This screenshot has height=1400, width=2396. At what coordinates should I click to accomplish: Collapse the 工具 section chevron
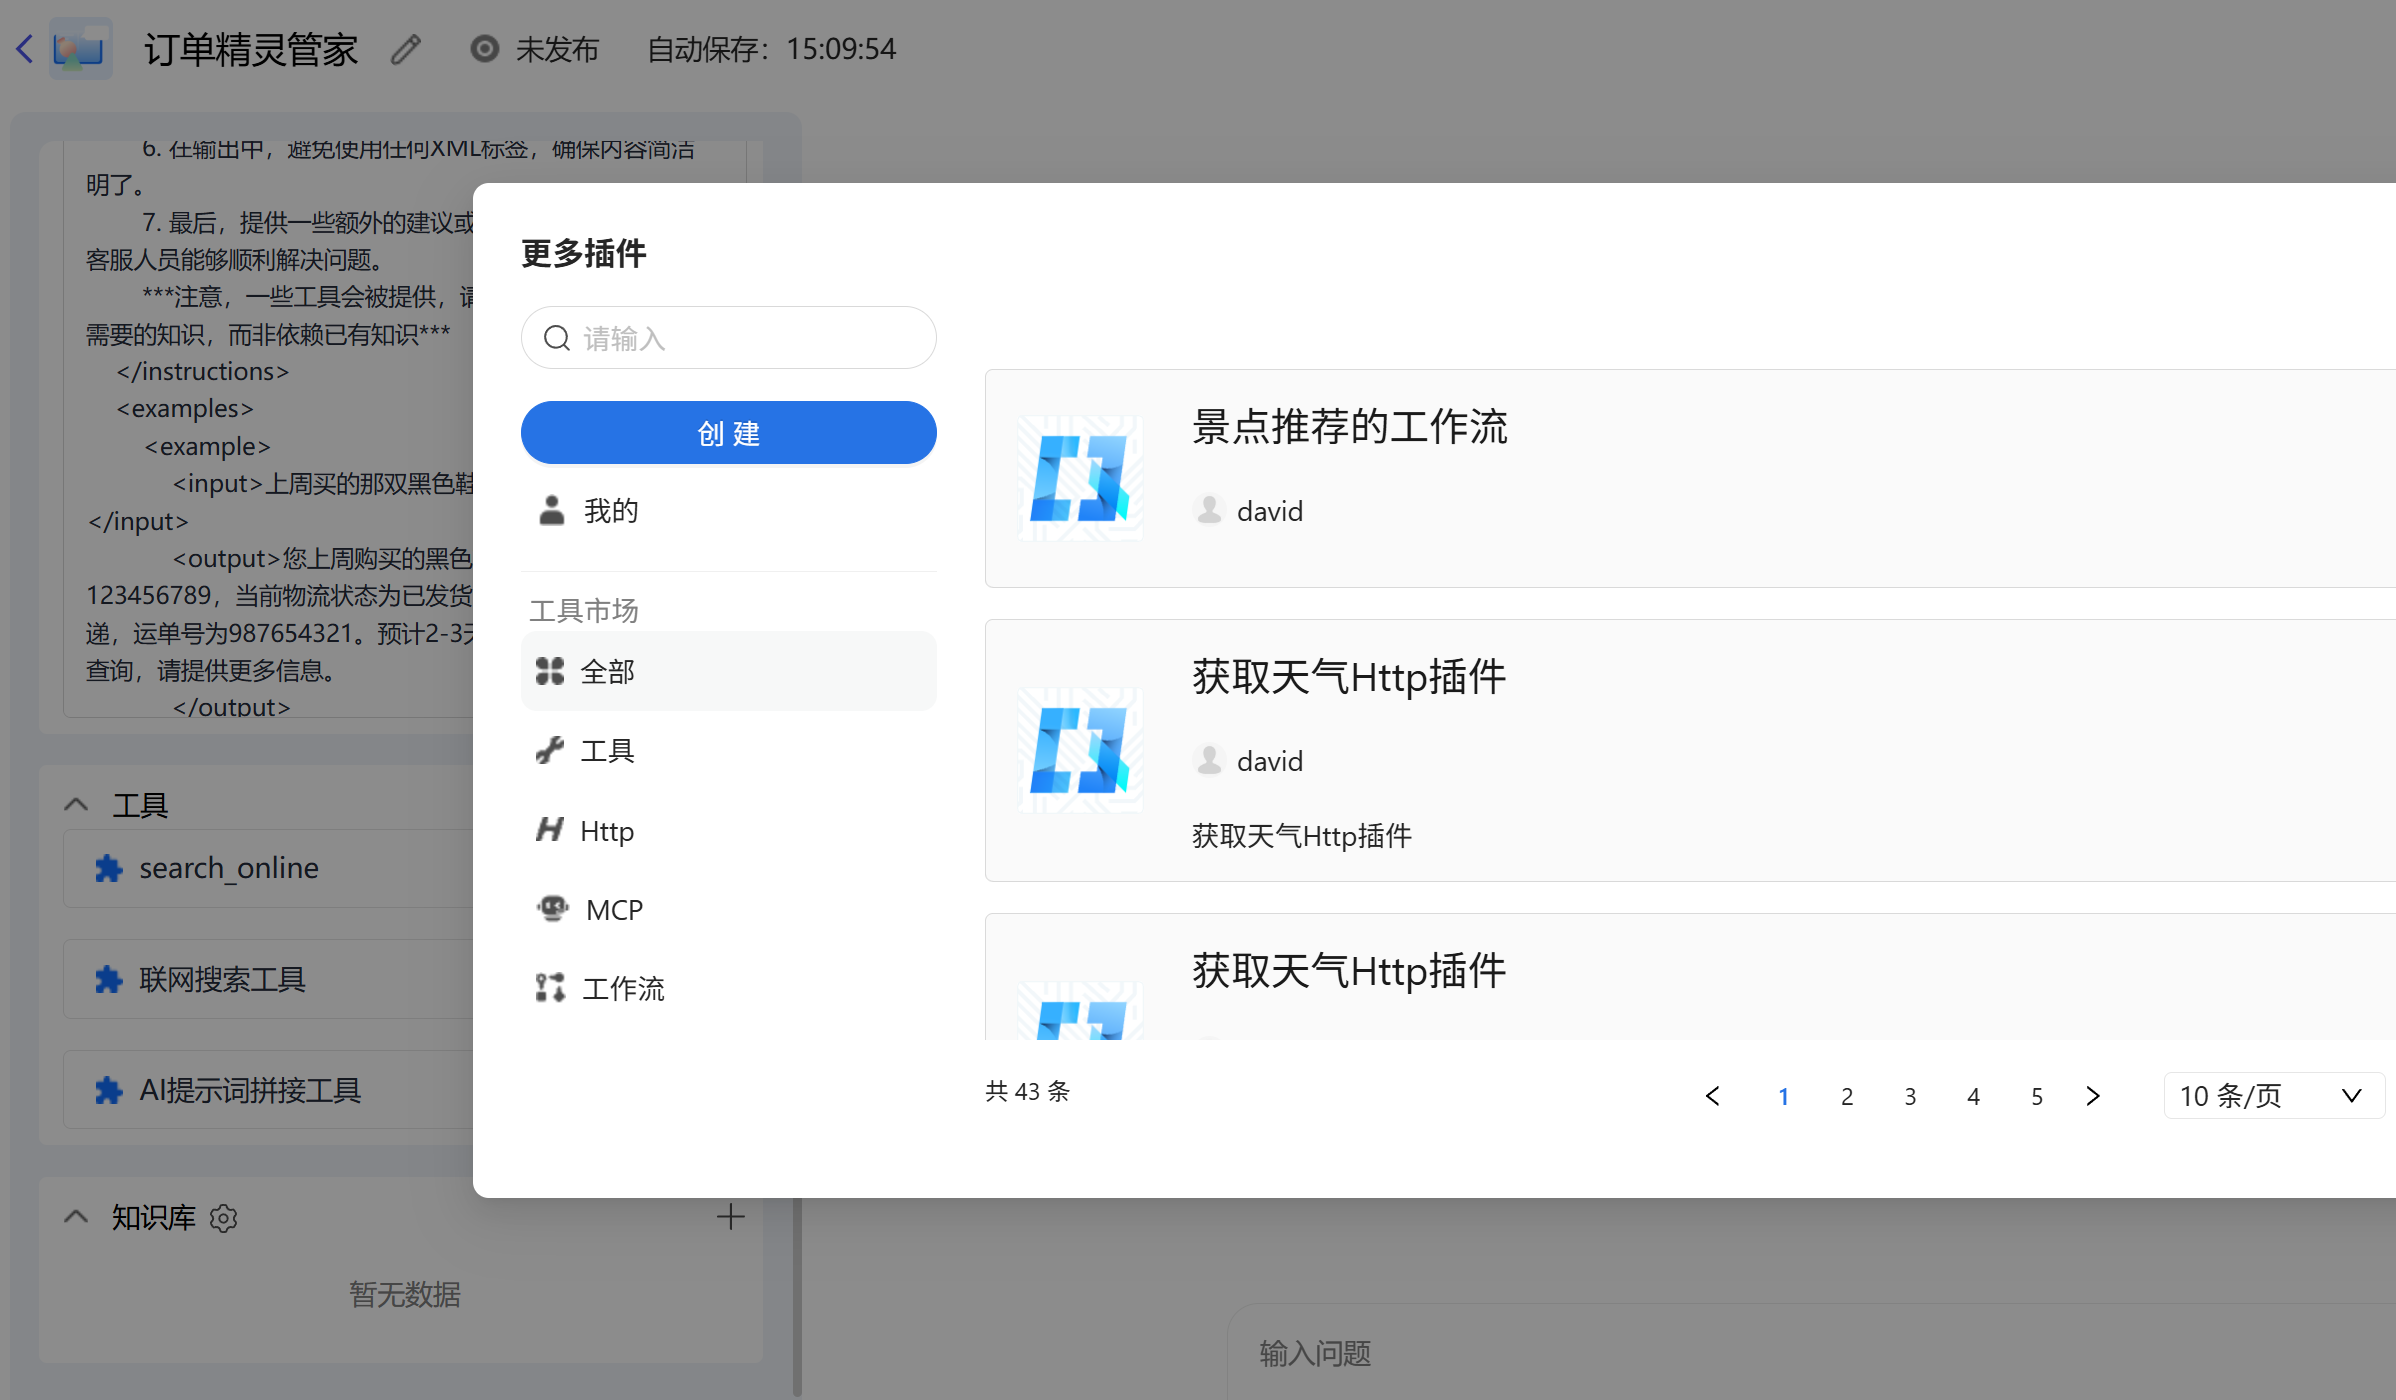(76, 805)
